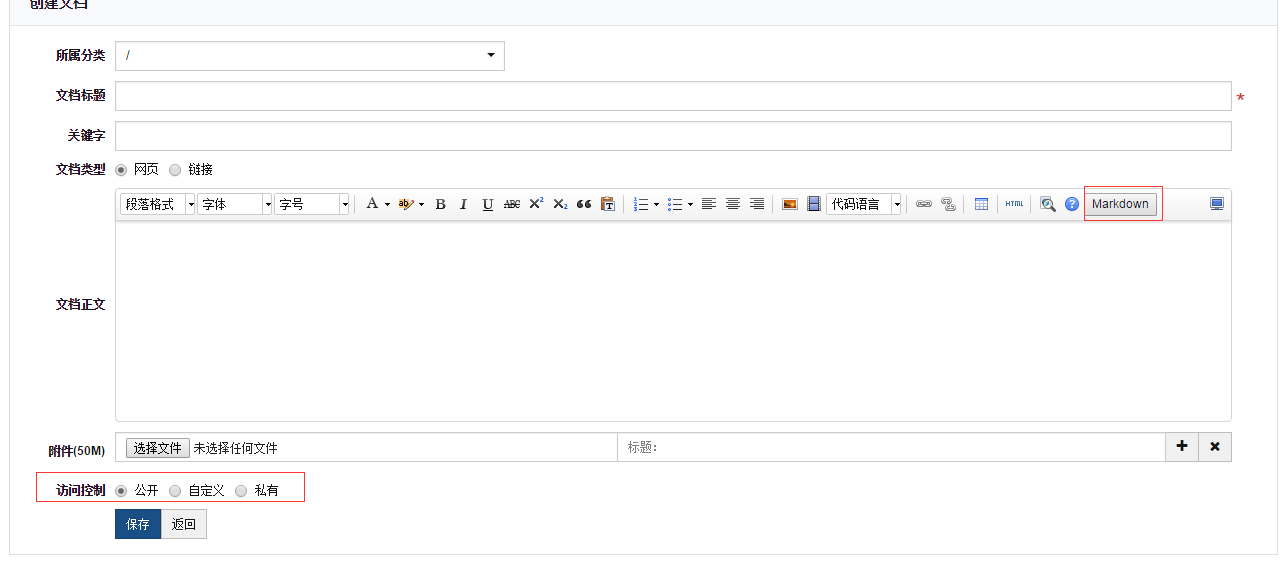
Task: Select 公开 access control radio
Action: (x=122, y=491)
